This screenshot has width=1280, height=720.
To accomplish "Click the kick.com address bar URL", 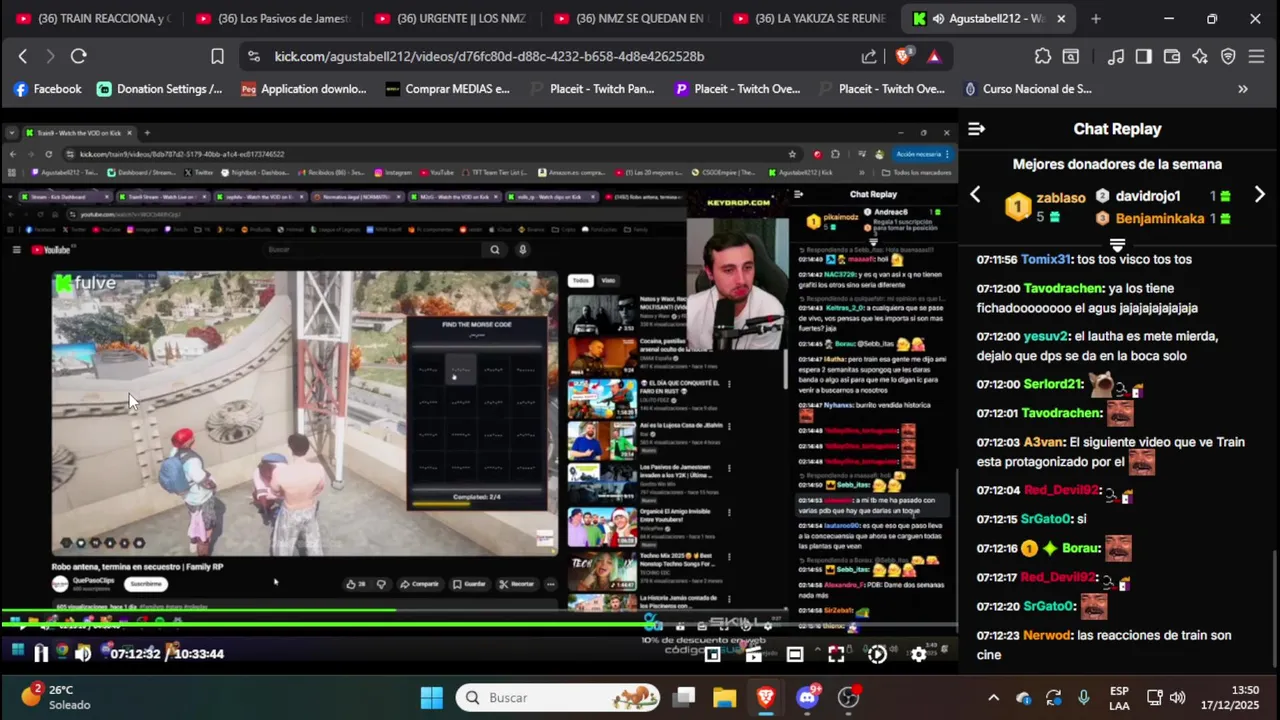I will [x=489, y=57].
